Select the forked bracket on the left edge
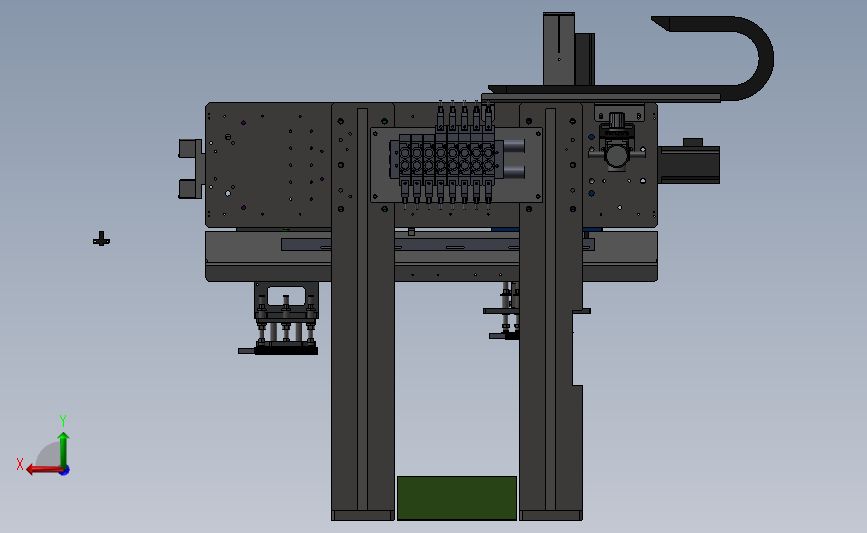The height and width of the screenshot is (533, 867). click(191, 169)
